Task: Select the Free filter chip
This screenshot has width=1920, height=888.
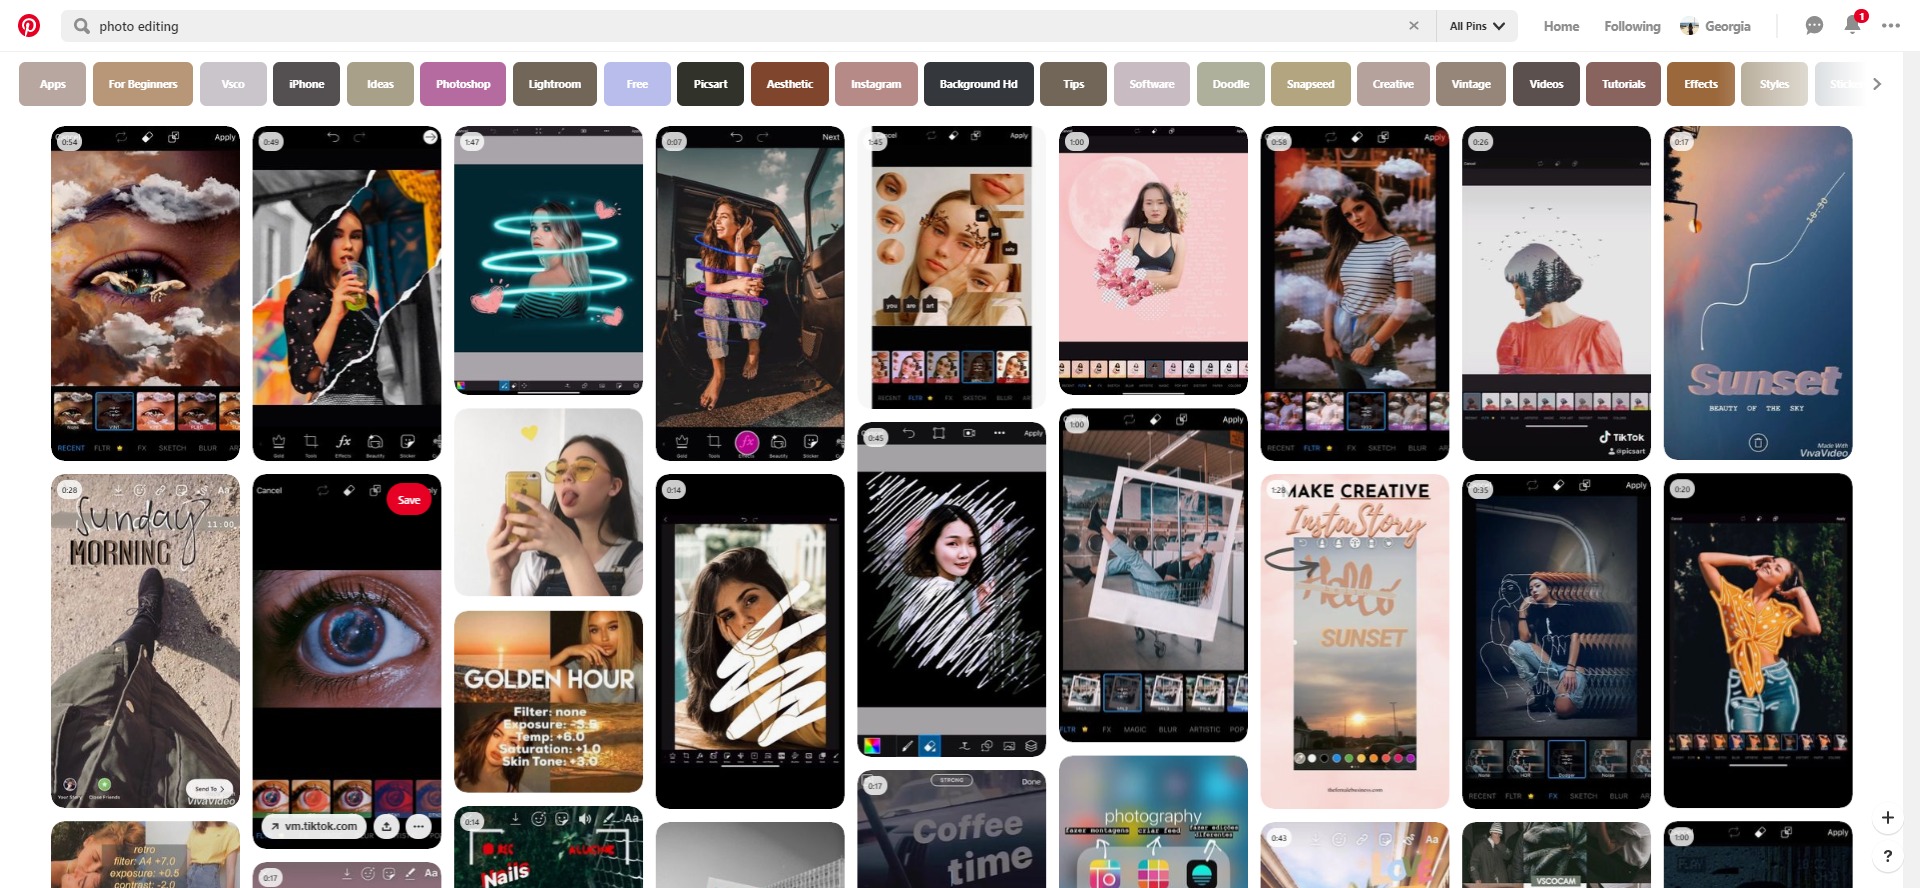Action: click(637, 84)
